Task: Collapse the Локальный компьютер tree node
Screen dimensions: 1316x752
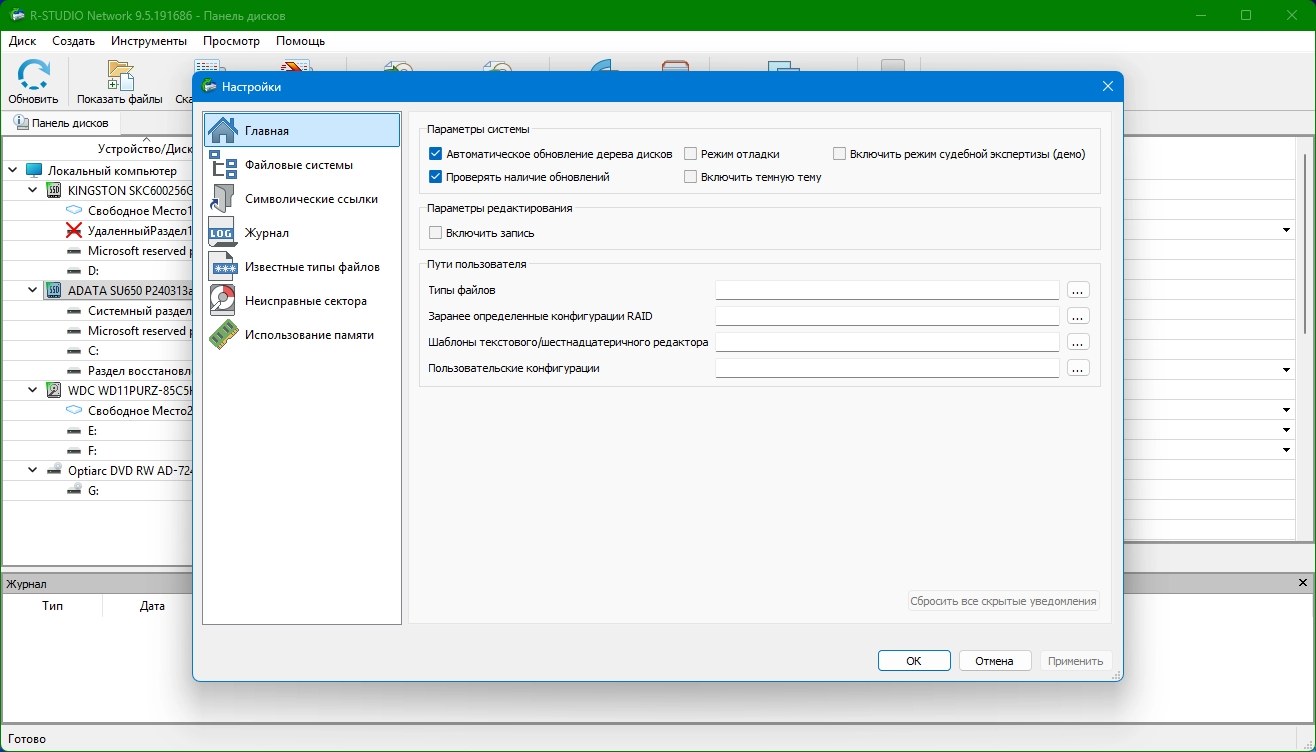Action: [13, 171]
